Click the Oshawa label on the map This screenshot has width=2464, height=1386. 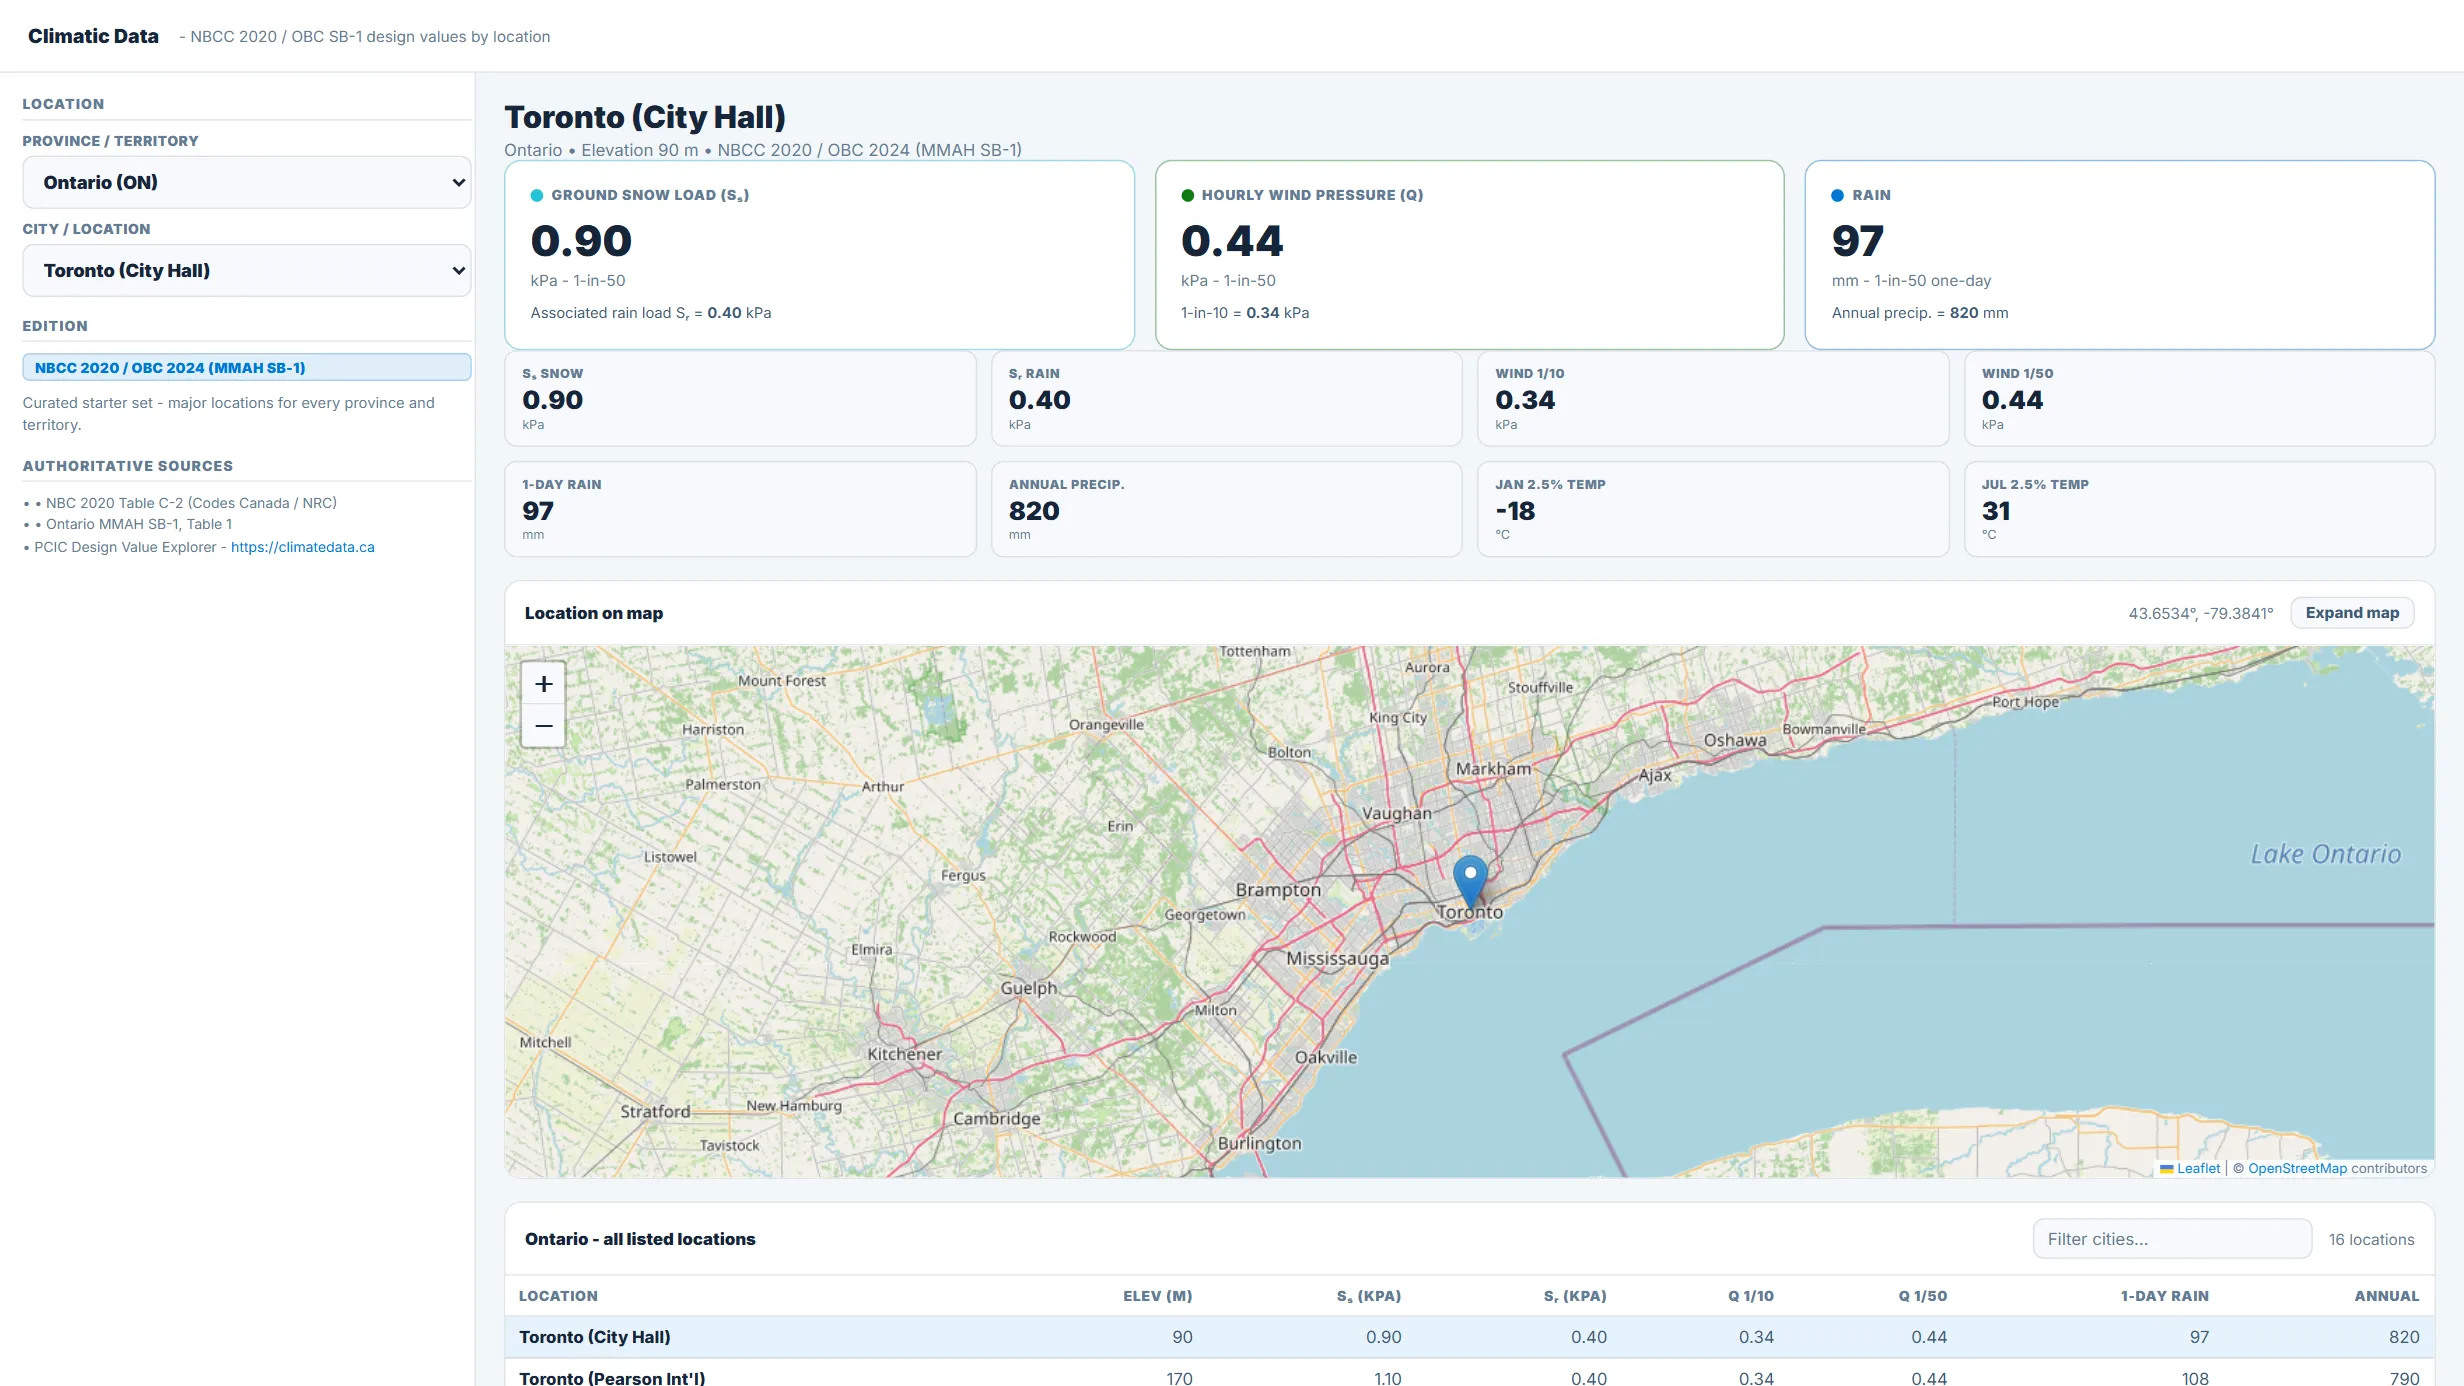coord(1734,740)
